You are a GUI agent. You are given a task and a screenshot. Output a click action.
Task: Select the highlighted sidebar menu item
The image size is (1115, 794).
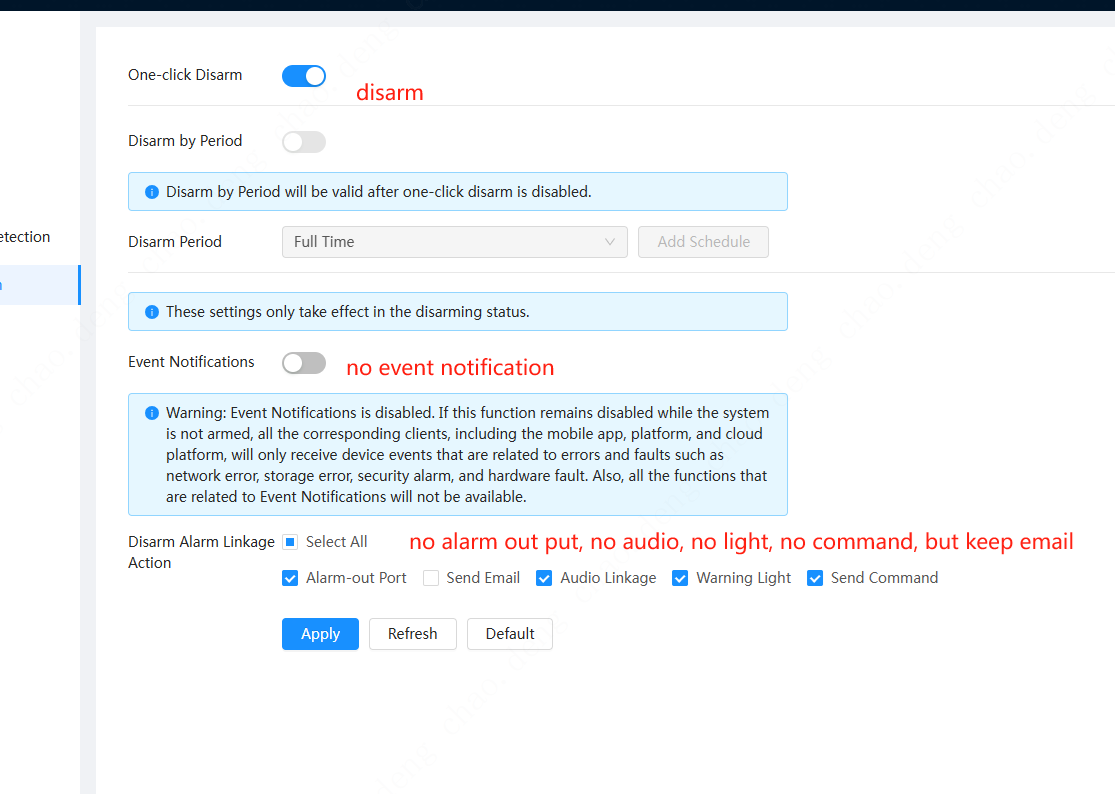click(x=38, y=285)
